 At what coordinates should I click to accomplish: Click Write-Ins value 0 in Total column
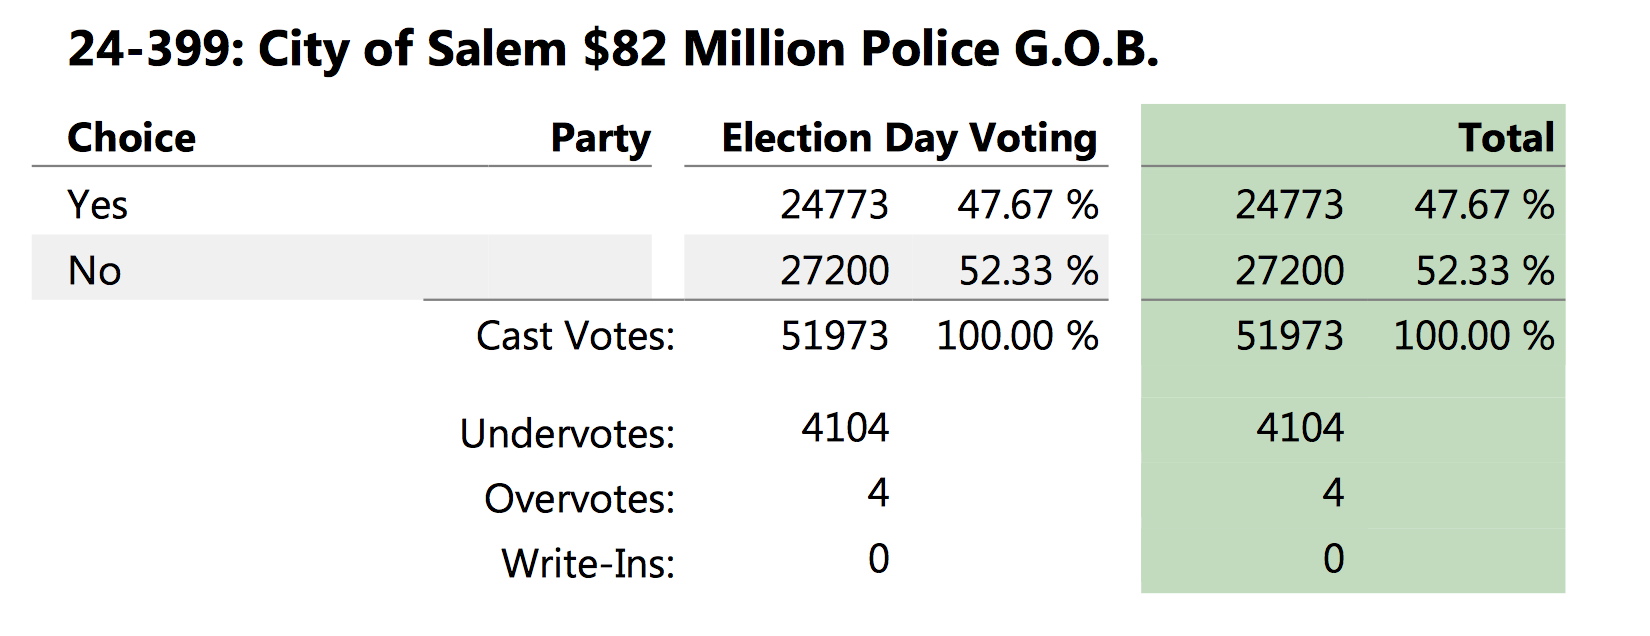tap(1333, 559)
